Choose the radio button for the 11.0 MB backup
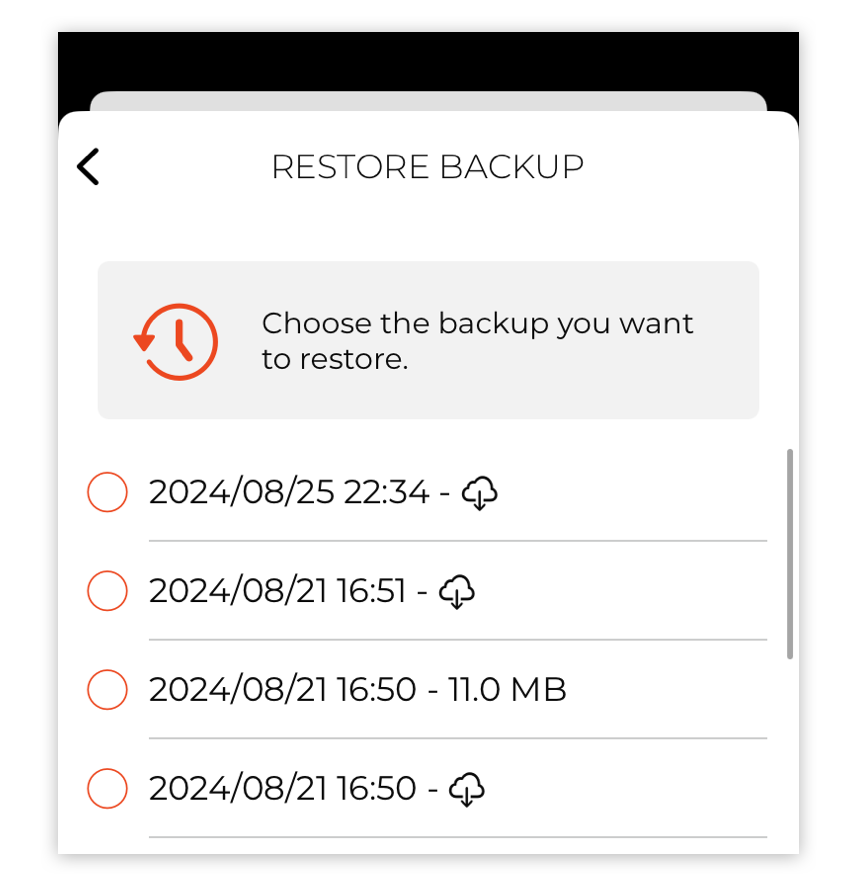 [107, 690]
